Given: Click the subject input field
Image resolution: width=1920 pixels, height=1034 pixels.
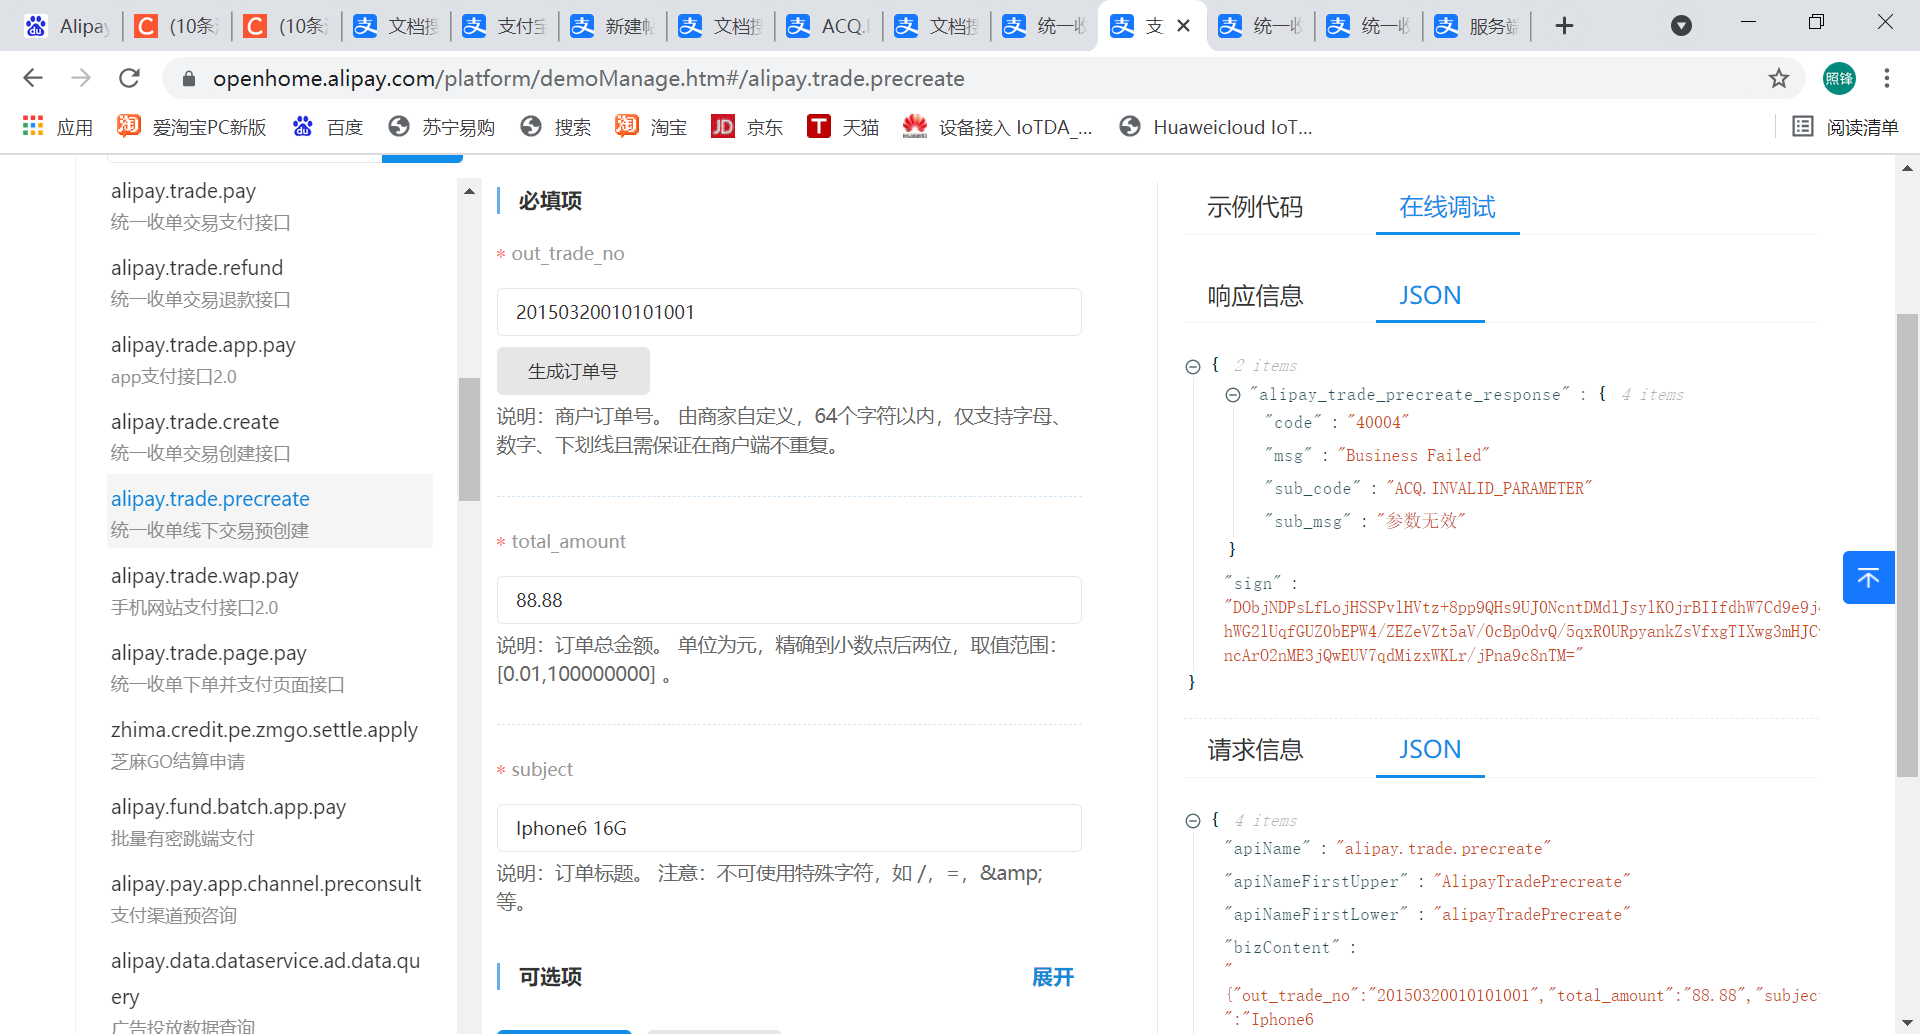Looking at the screenshot, I should click(789, 828).
